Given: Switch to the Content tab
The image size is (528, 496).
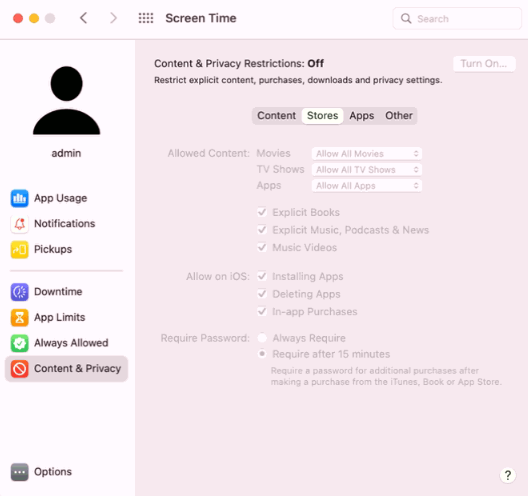Looking at the screenshot, I should pyautogui.click(x=276, y=115).
